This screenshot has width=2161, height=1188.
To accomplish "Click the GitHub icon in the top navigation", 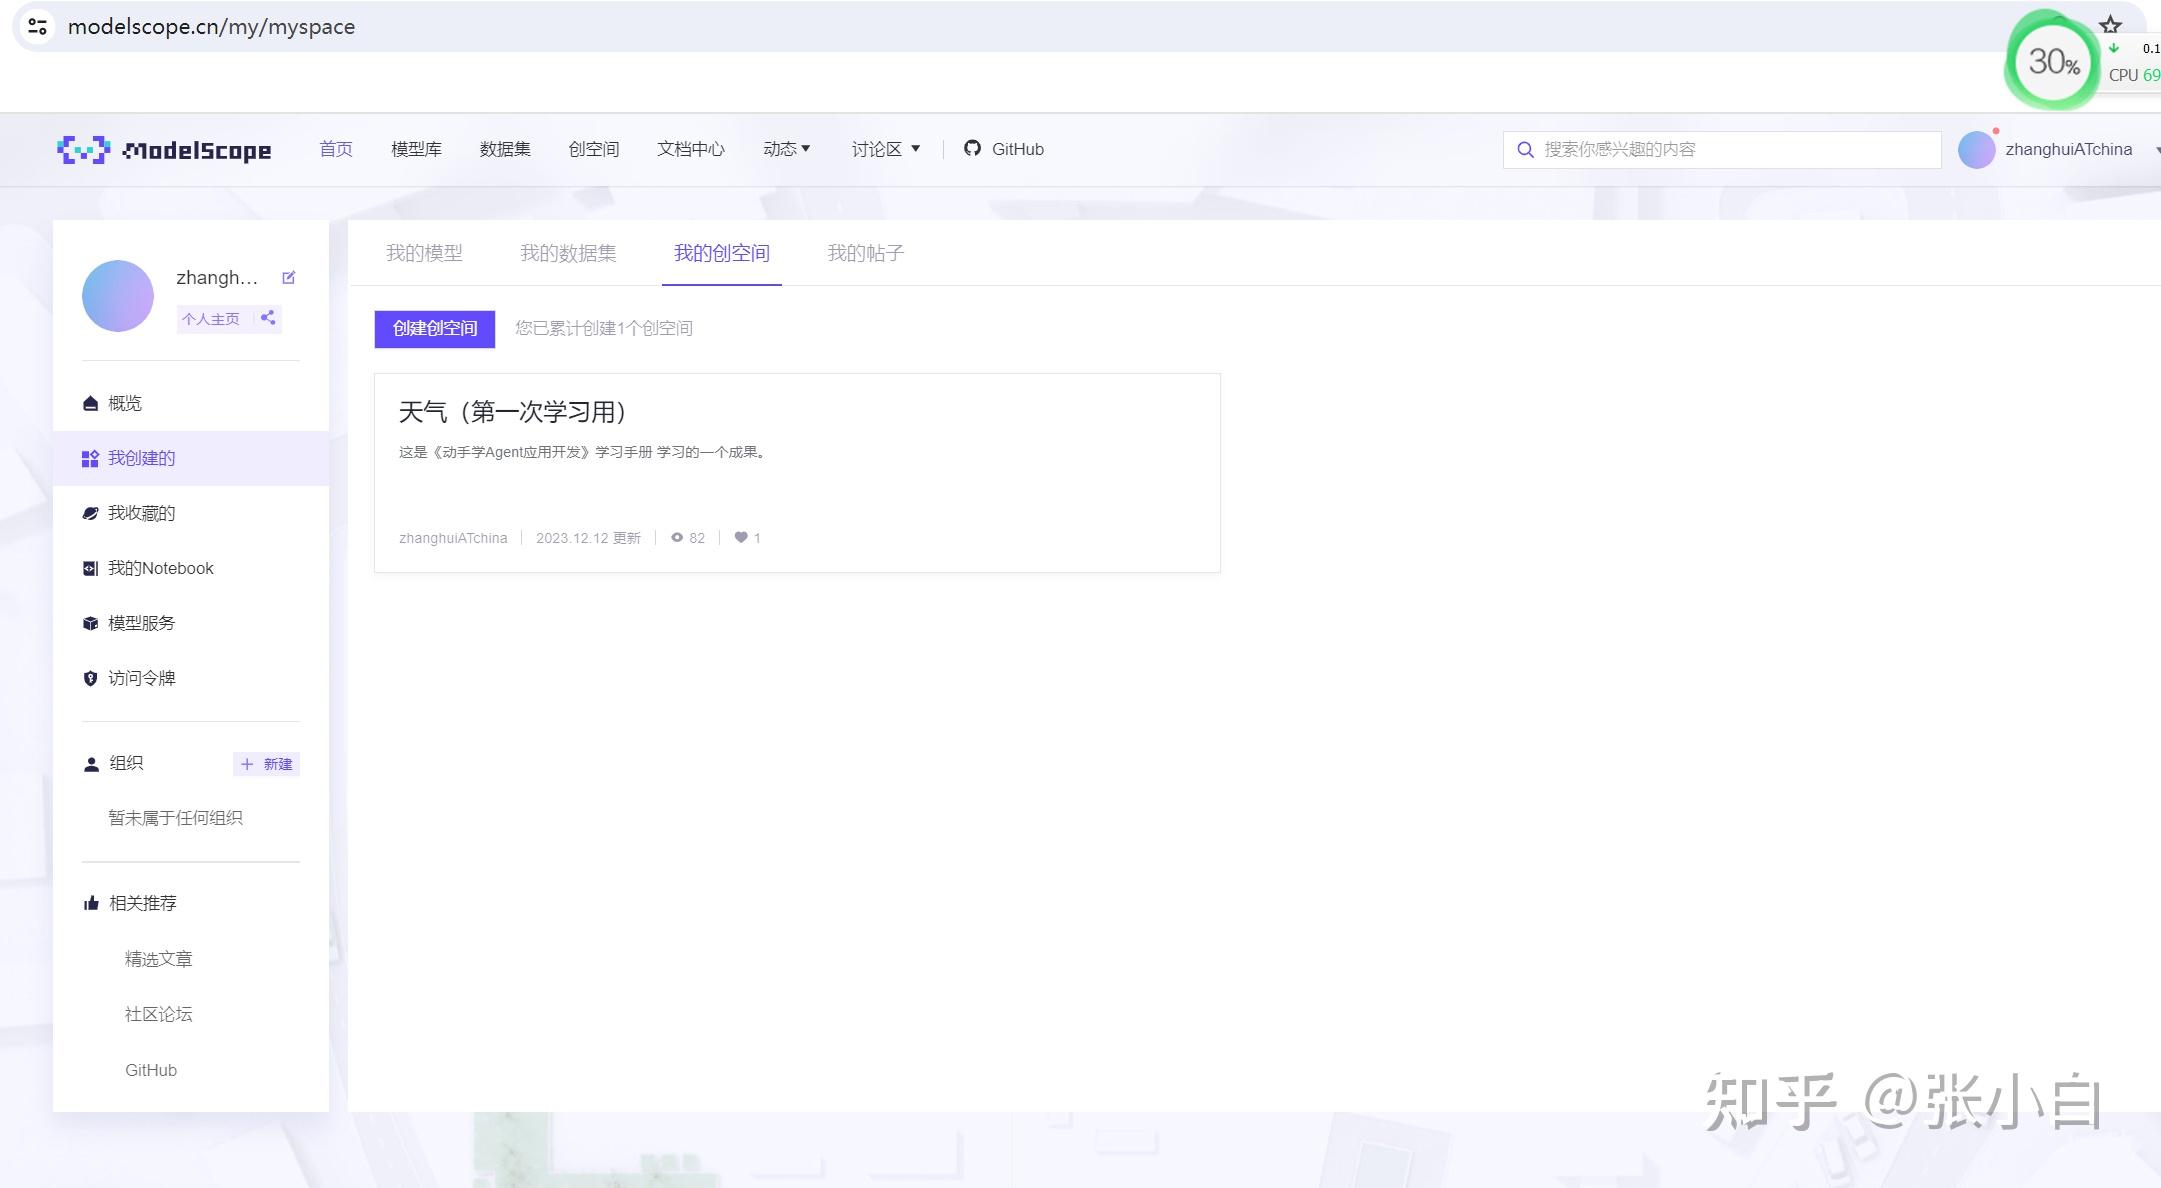I will pos(971,148).
